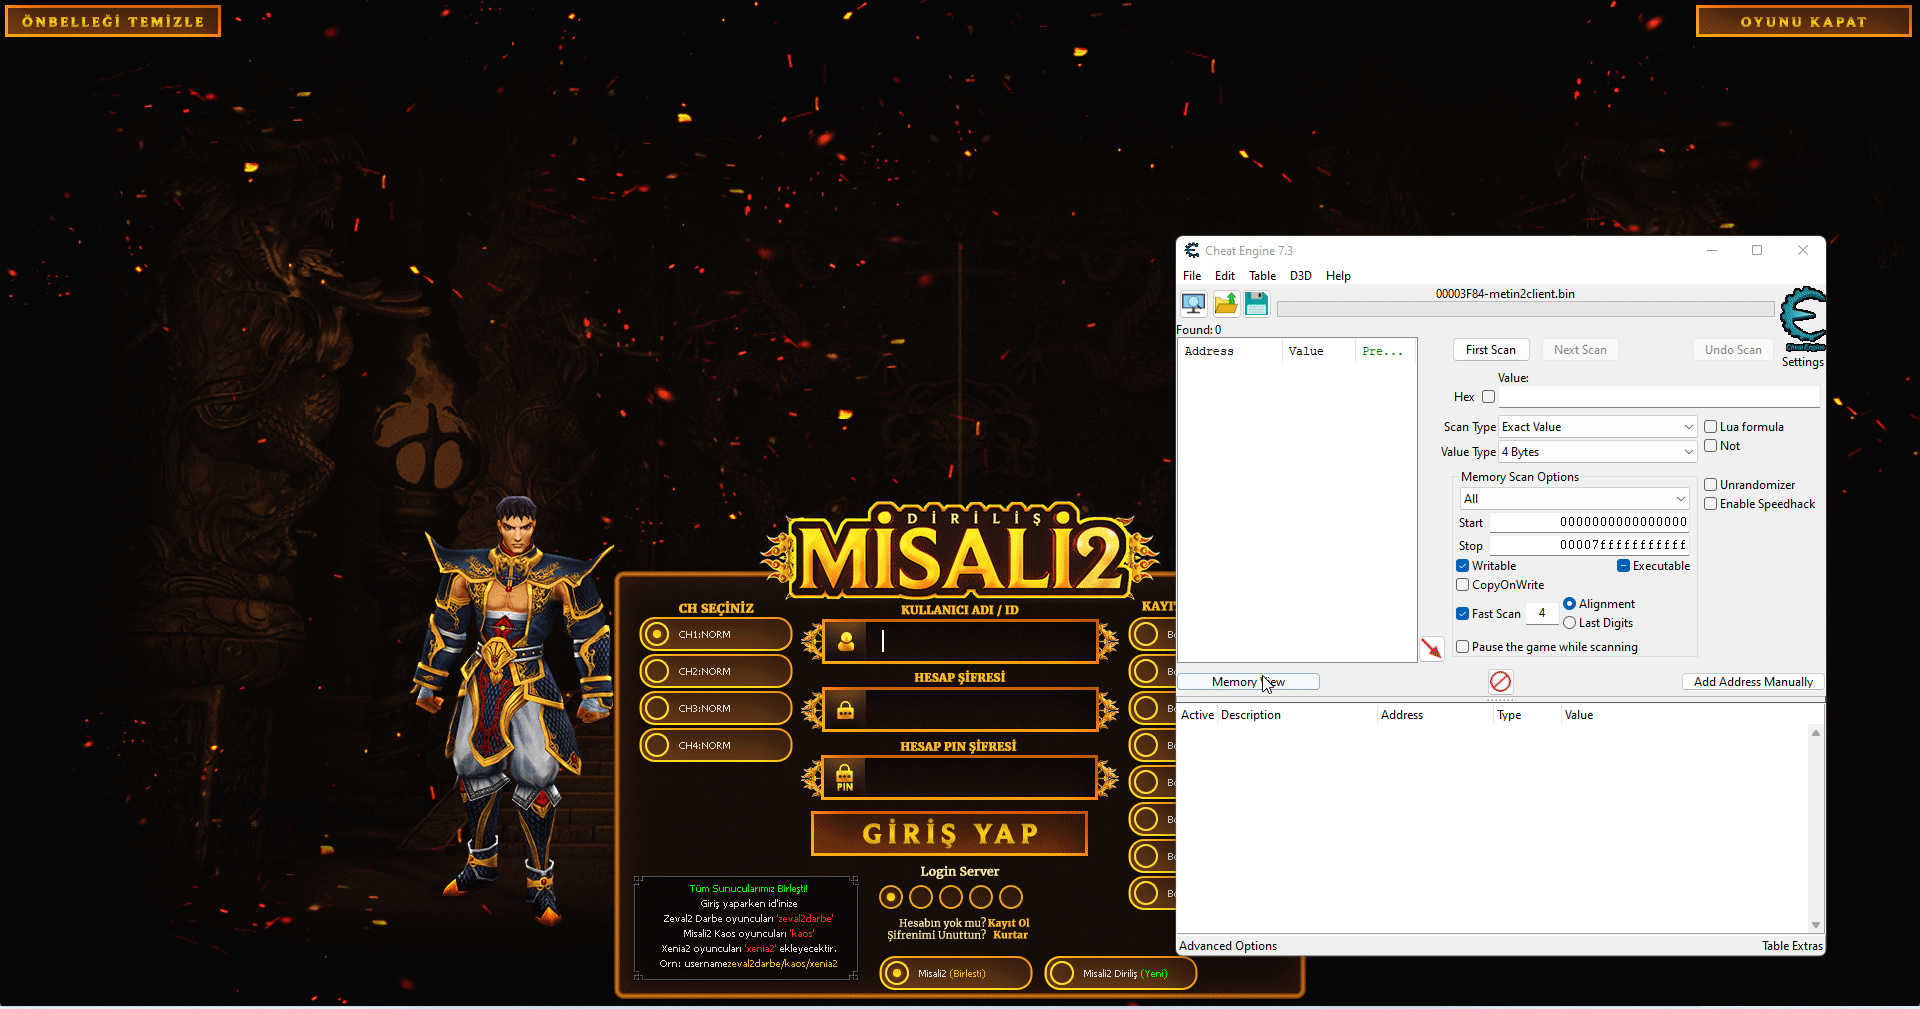Click the red clear list icon
Screen dimensions: 1920x1009
coord(1500,682)
